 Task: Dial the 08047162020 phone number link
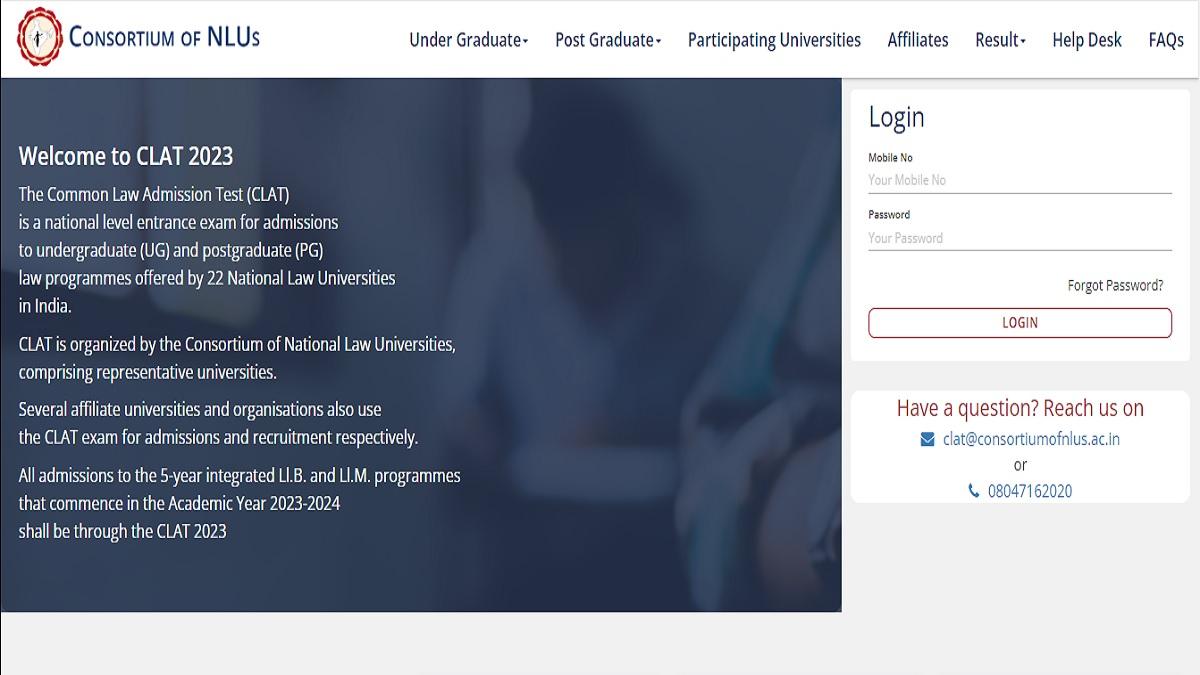tap(1029, 490)
